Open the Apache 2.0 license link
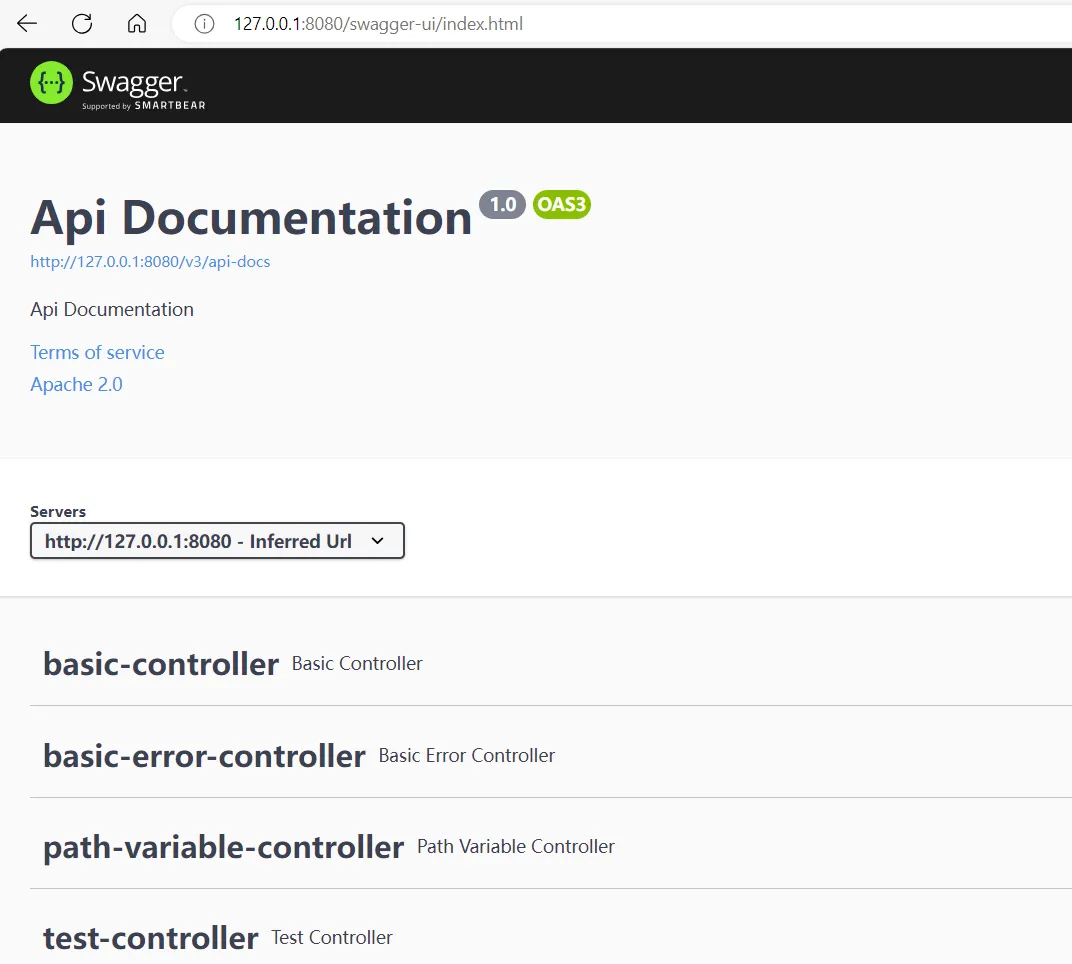Viewport: 1072px width, 964px height. coord(76,384)
